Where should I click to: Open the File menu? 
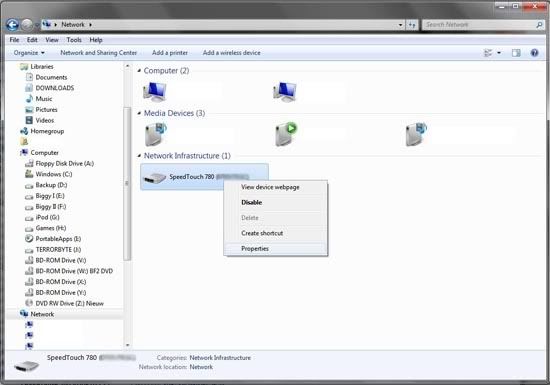(x=14, y=40)
